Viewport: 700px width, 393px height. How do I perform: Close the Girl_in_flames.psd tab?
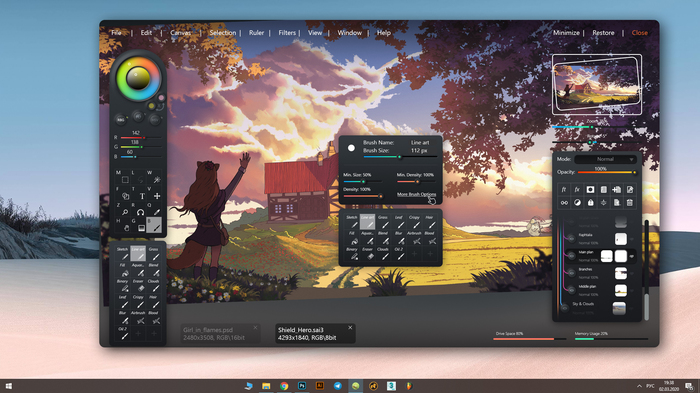click(x=255, y=328)
